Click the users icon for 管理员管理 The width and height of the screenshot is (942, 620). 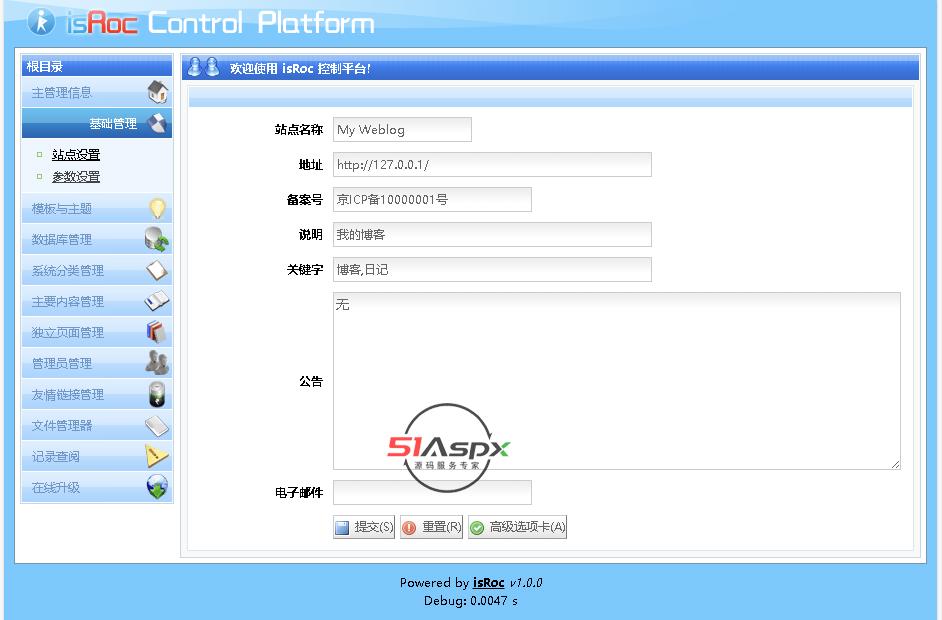tap(157, 363)
